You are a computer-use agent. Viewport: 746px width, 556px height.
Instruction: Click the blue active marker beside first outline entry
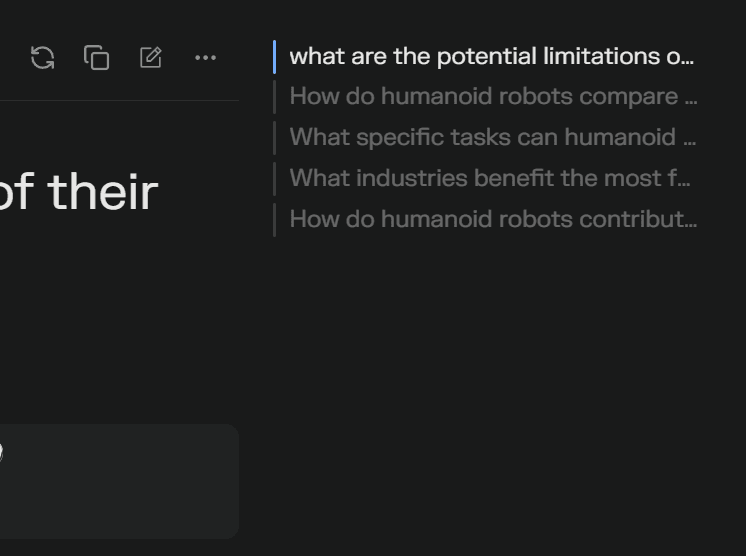[275, 57]
